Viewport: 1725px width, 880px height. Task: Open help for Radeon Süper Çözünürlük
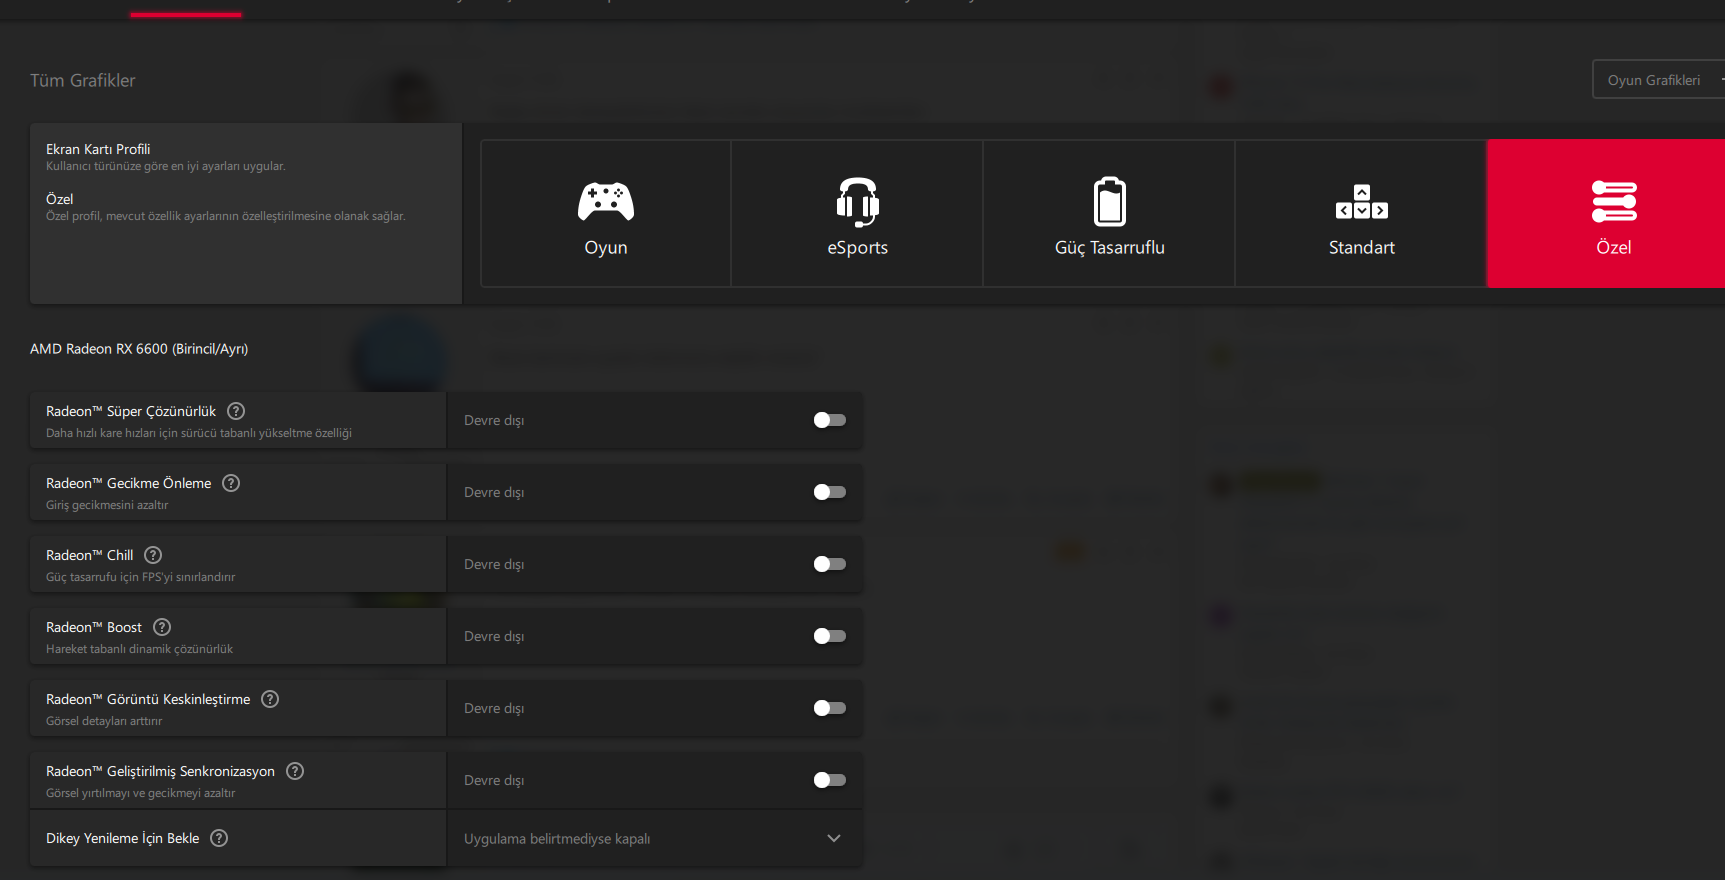236,411
